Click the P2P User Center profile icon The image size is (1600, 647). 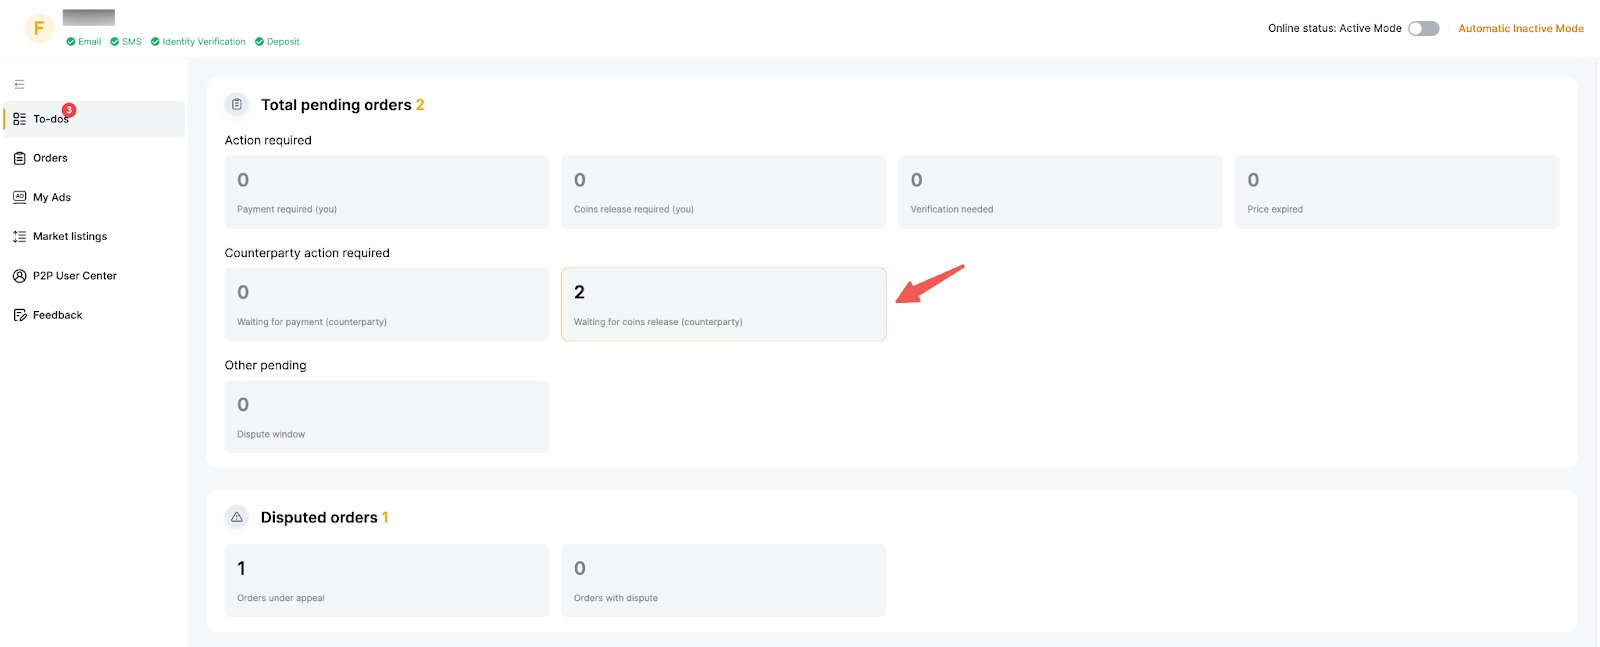(19, 276)
